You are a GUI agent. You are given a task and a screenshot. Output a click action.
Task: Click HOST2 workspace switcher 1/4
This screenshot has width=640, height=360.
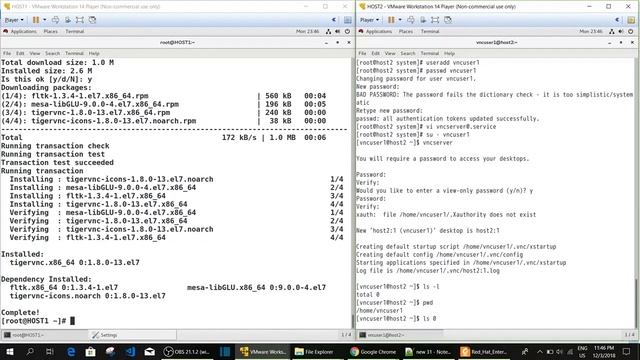tap(629, 335)
